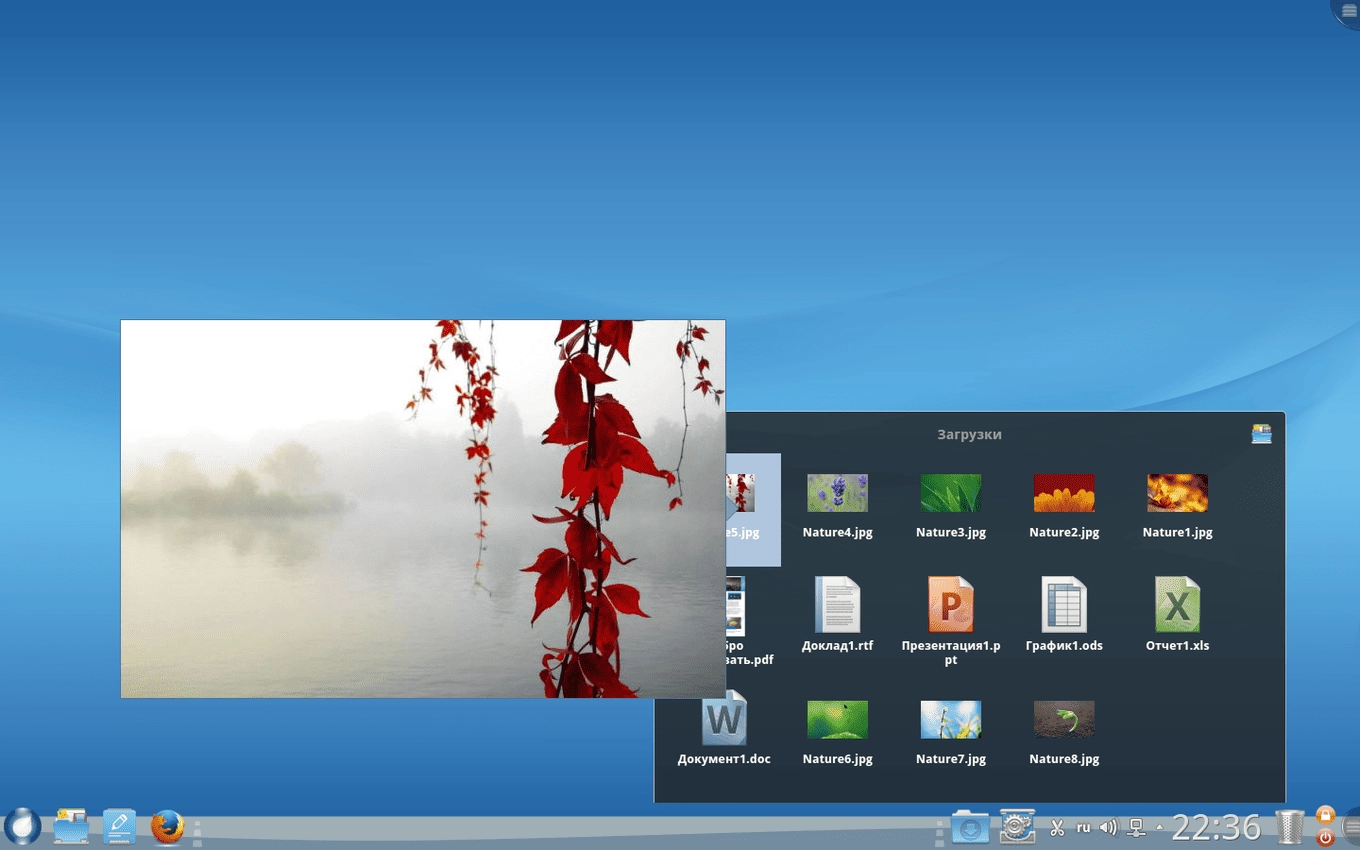The image size is (1360, 850).
Task: Select the Nature2.jpg orange flower file
Action: (x=1064, y=506)
